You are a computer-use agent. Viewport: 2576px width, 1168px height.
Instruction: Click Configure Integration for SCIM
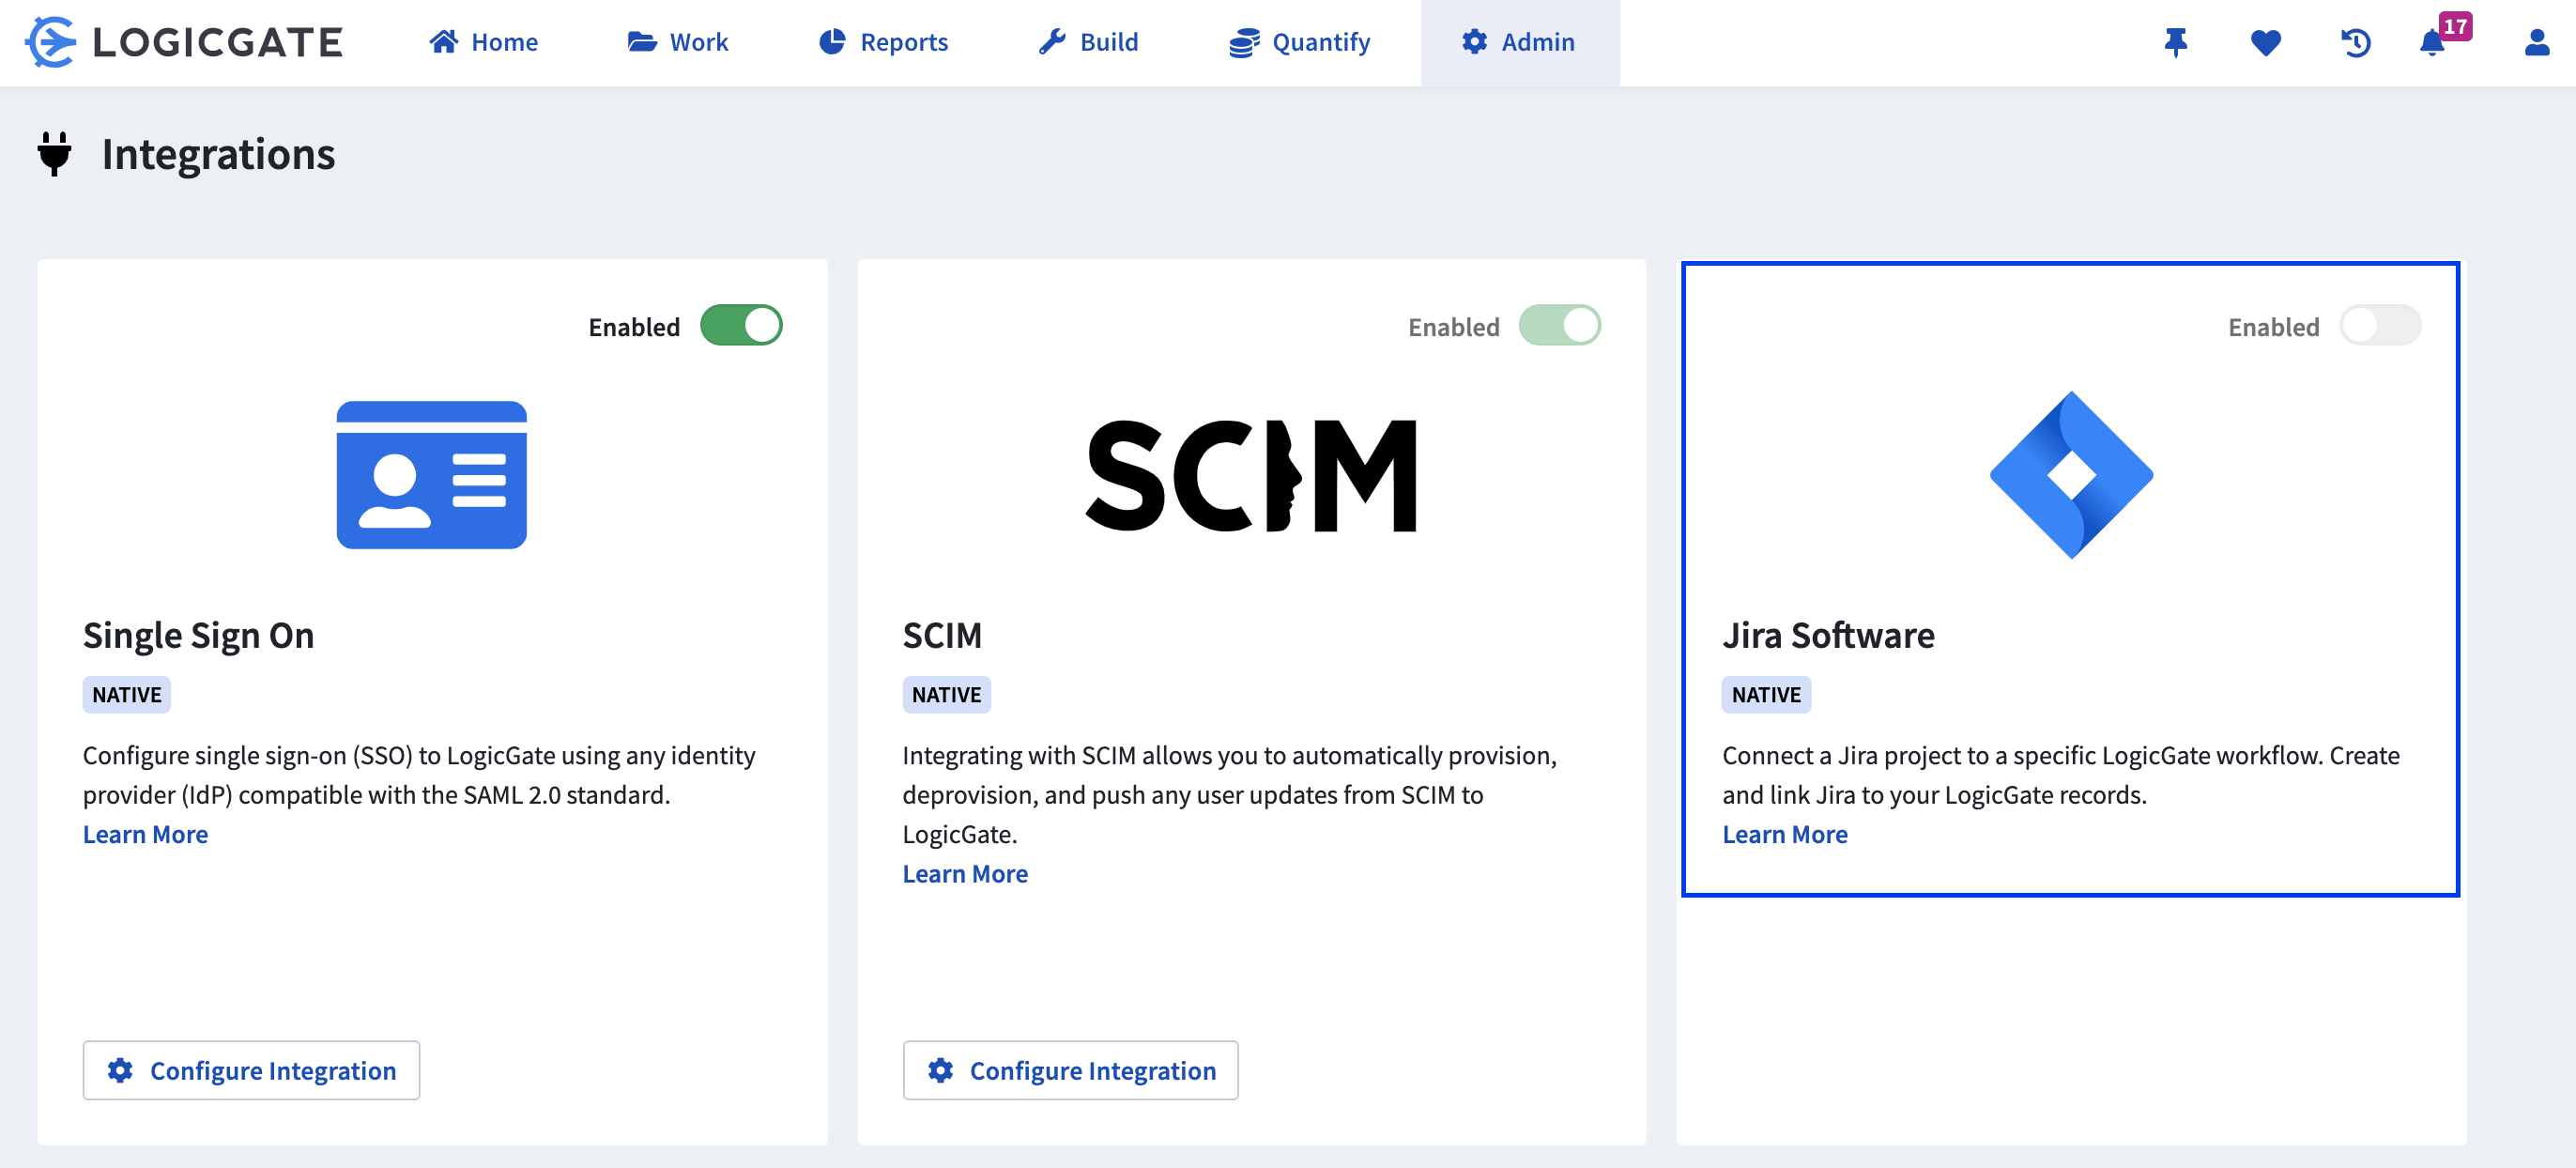(x=1070, y=1070)
